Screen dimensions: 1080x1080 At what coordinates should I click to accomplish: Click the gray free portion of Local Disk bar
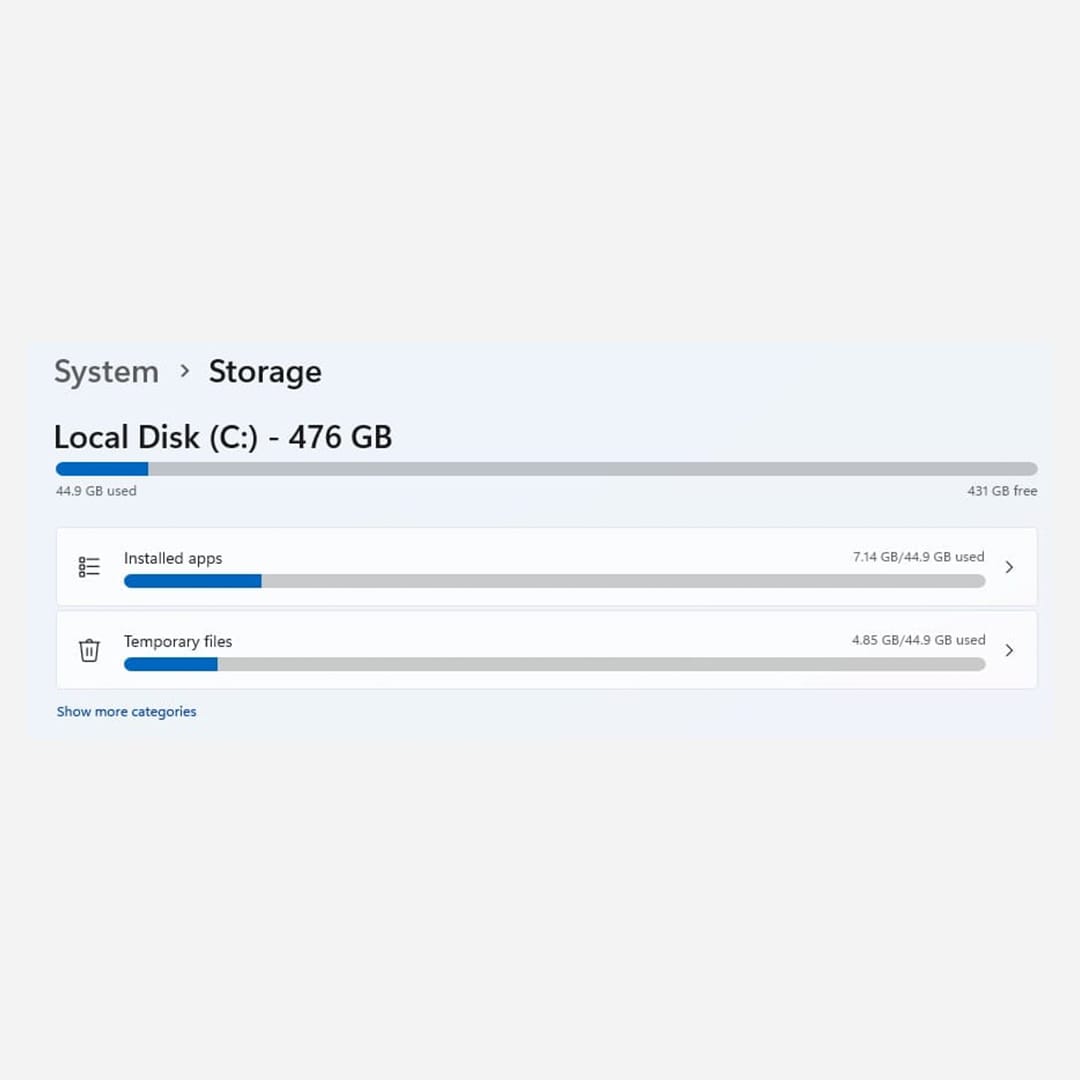pyautogui.click(x=590, y=469)
